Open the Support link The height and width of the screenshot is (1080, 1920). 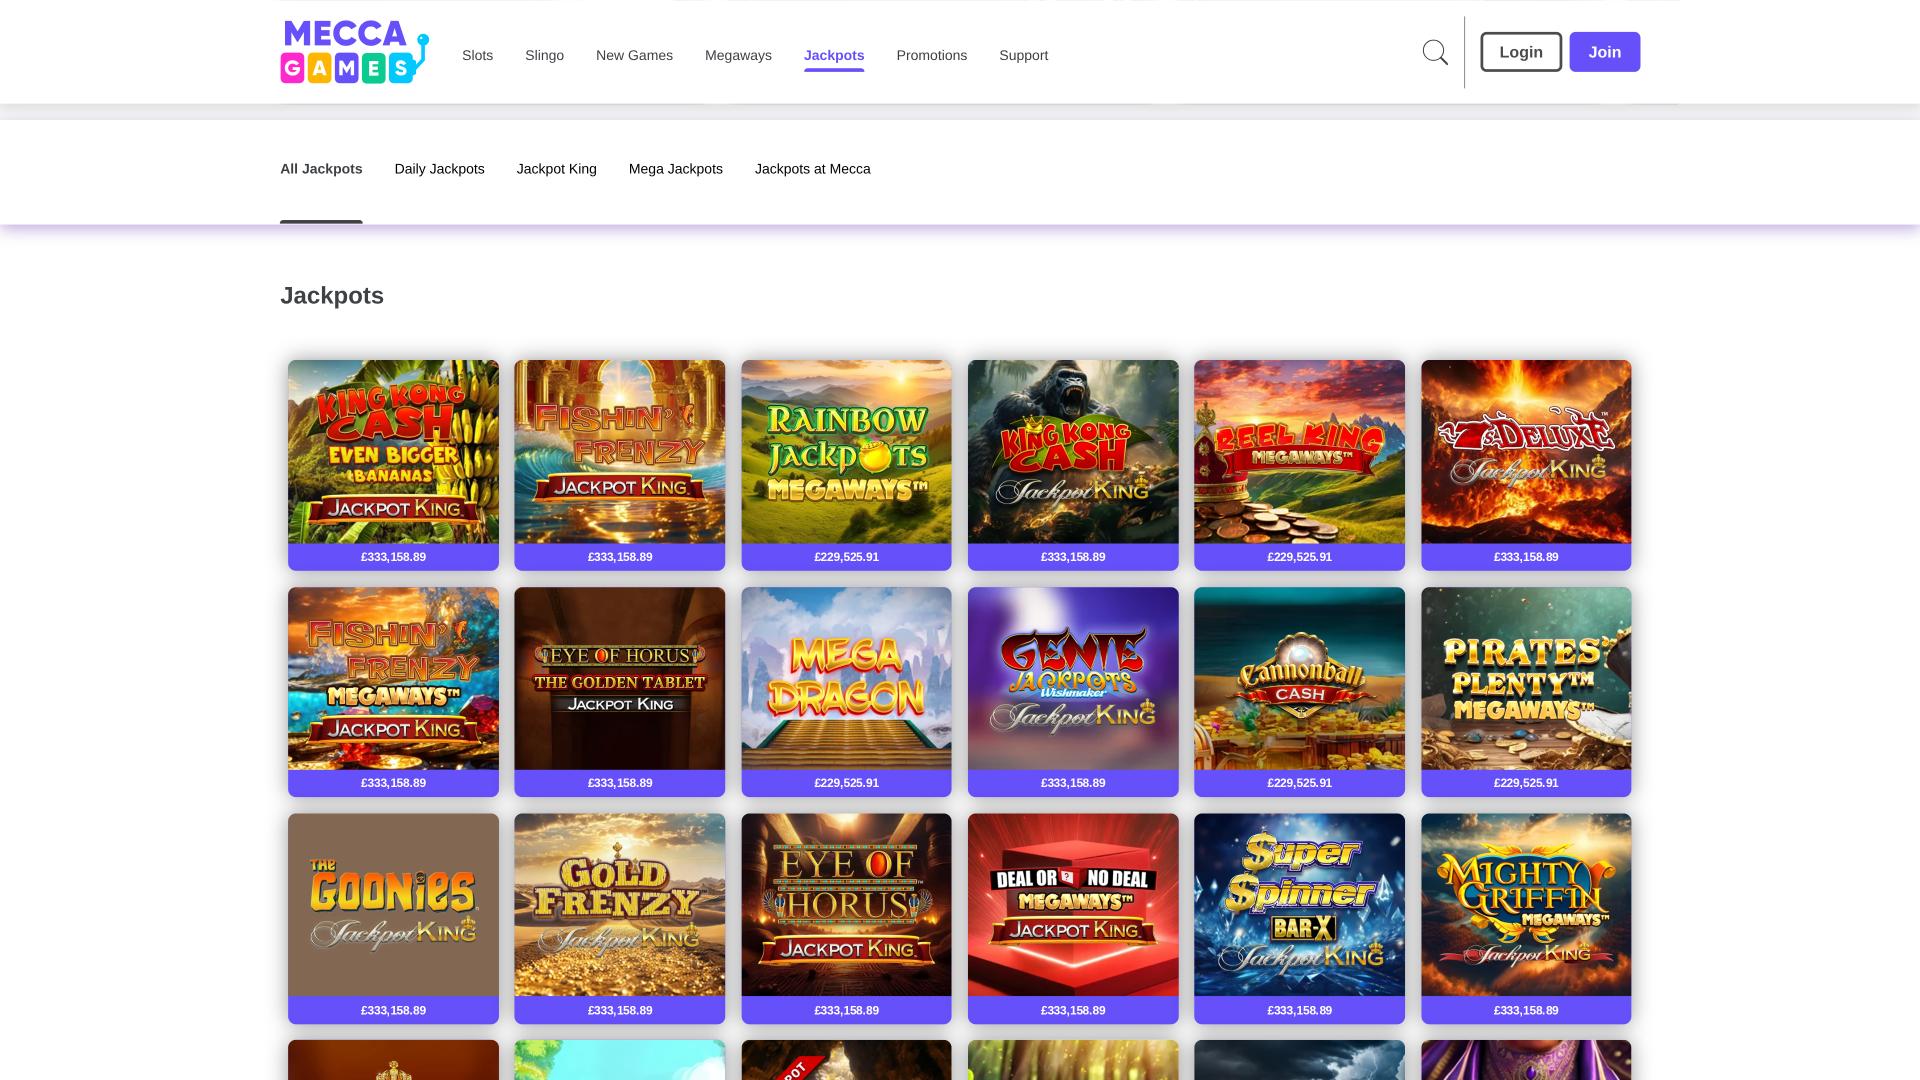click(1023, 55)
